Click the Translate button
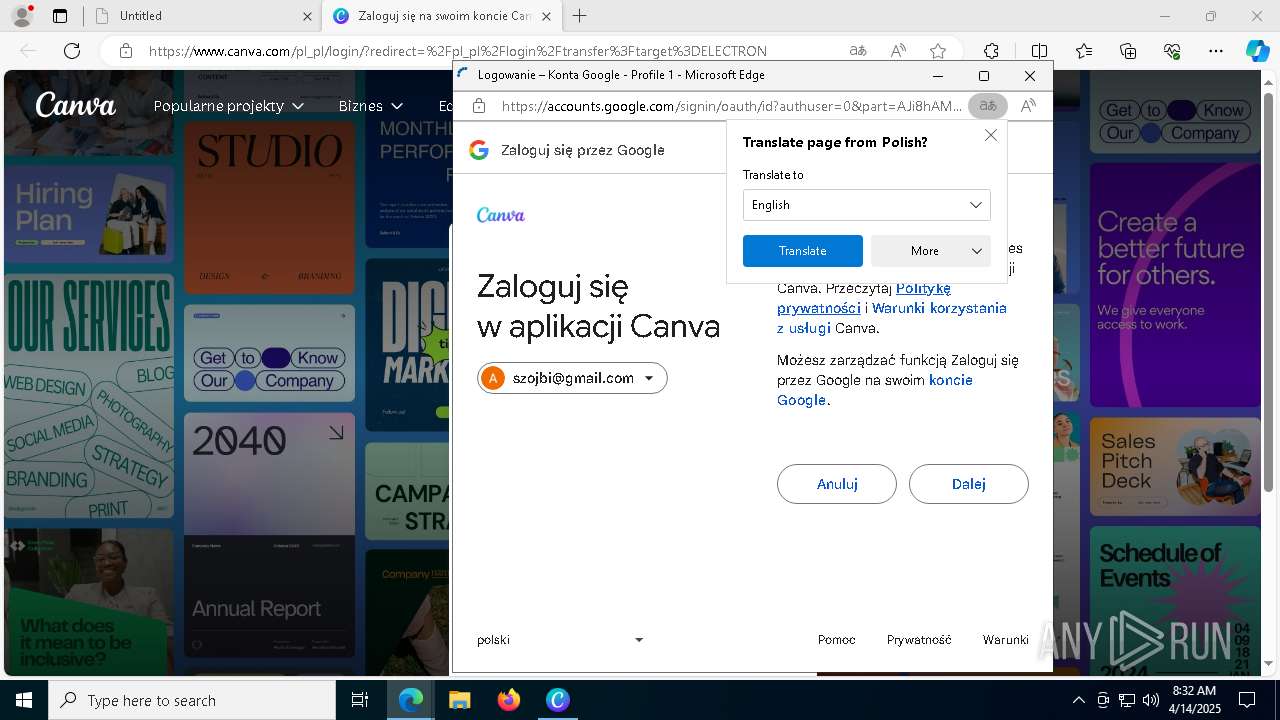The image size is (1280, 720). point(803,251)
